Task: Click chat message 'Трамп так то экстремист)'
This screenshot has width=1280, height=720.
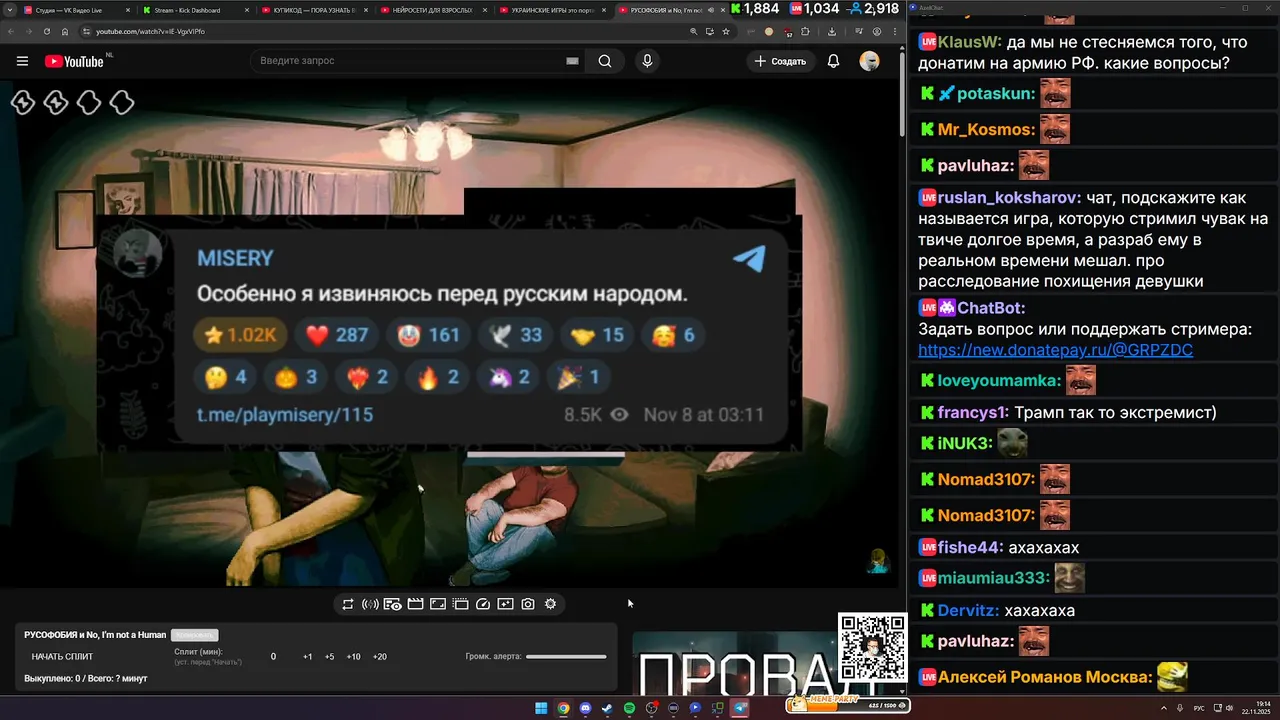Action: 1115,412
